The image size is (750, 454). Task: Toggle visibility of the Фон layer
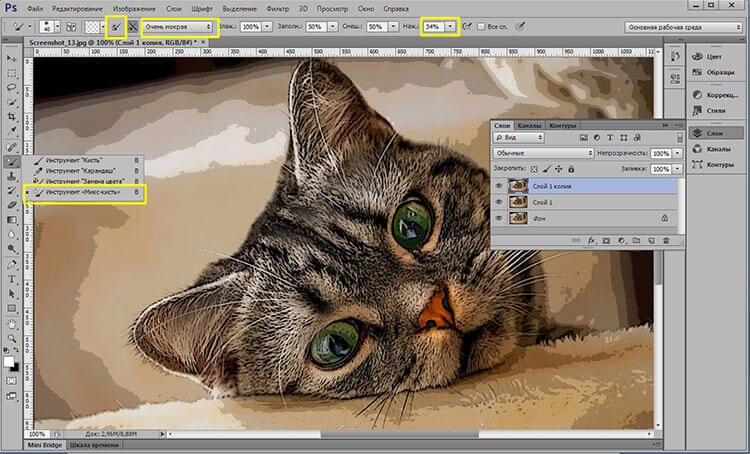[x=500, y=217]
